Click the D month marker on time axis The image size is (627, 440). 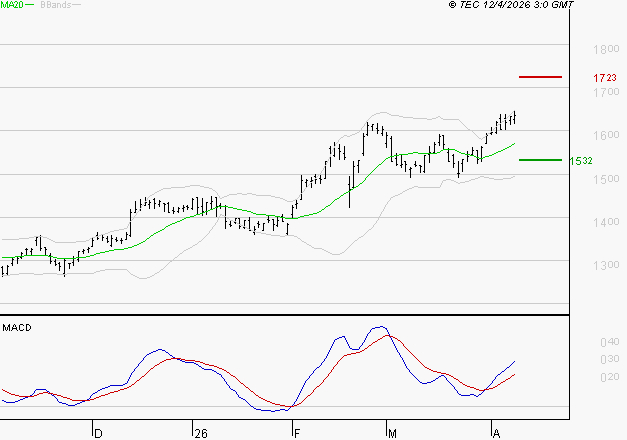(x=98, y=434)
